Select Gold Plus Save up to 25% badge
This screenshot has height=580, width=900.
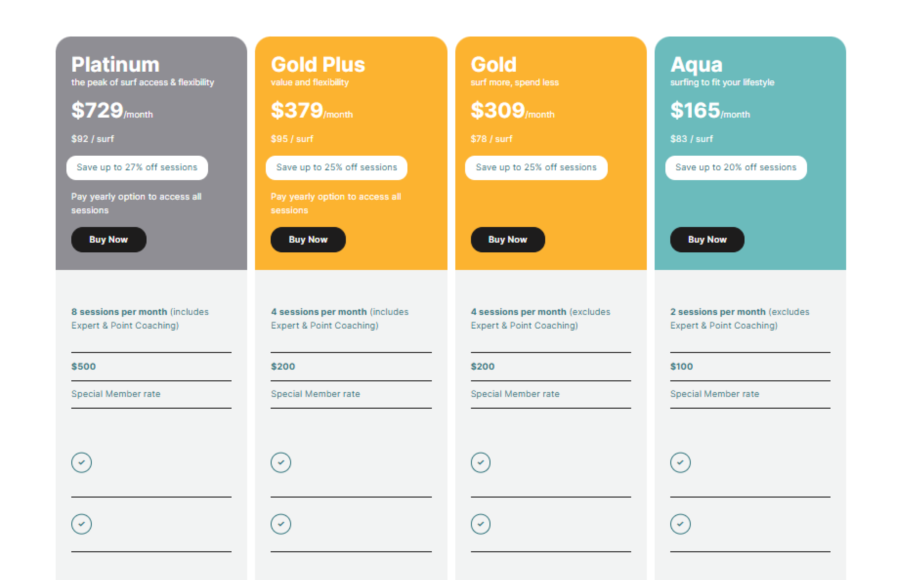tap(336, 168)
